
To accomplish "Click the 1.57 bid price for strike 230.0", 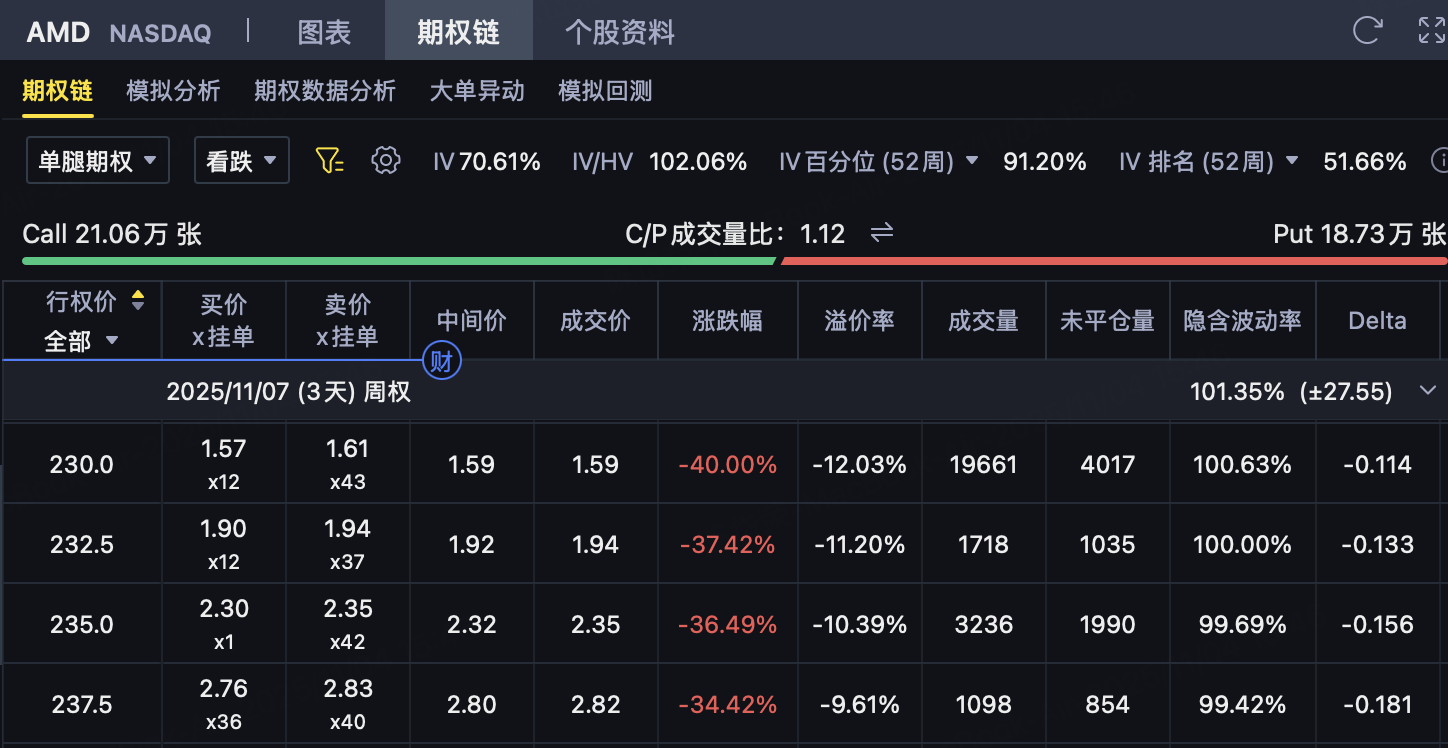I will (x=223, y=450).
